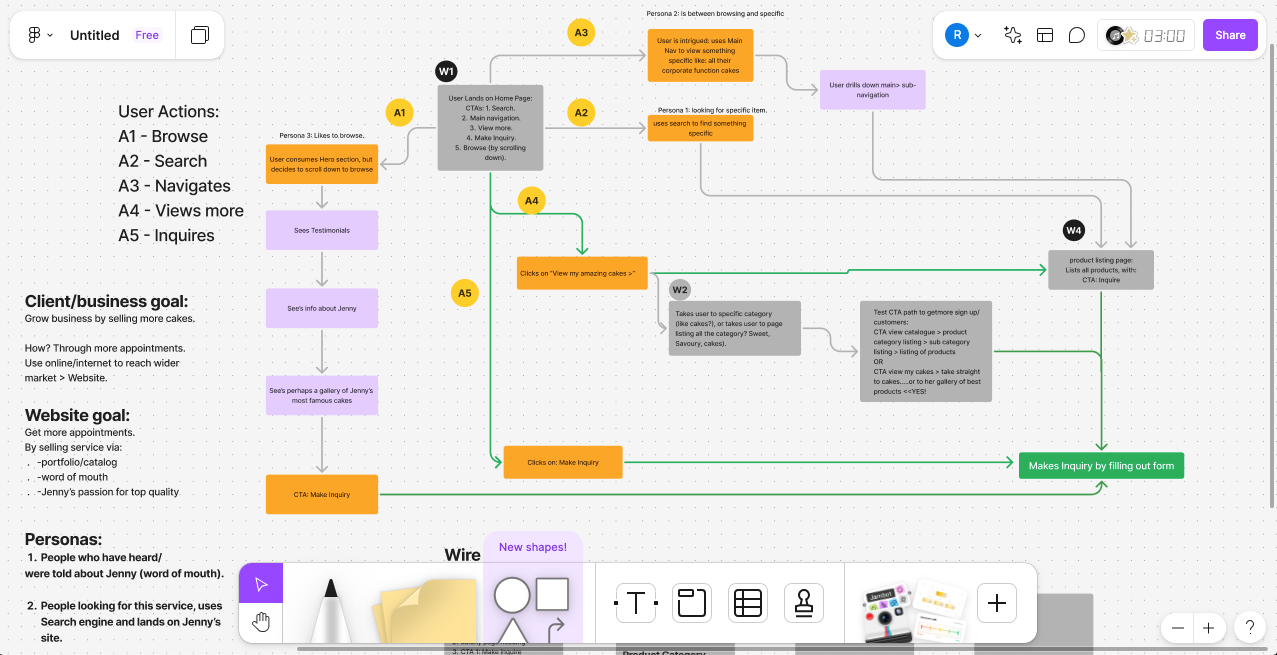
Task: Click the Share button
Action: [x=1230, y=35]
